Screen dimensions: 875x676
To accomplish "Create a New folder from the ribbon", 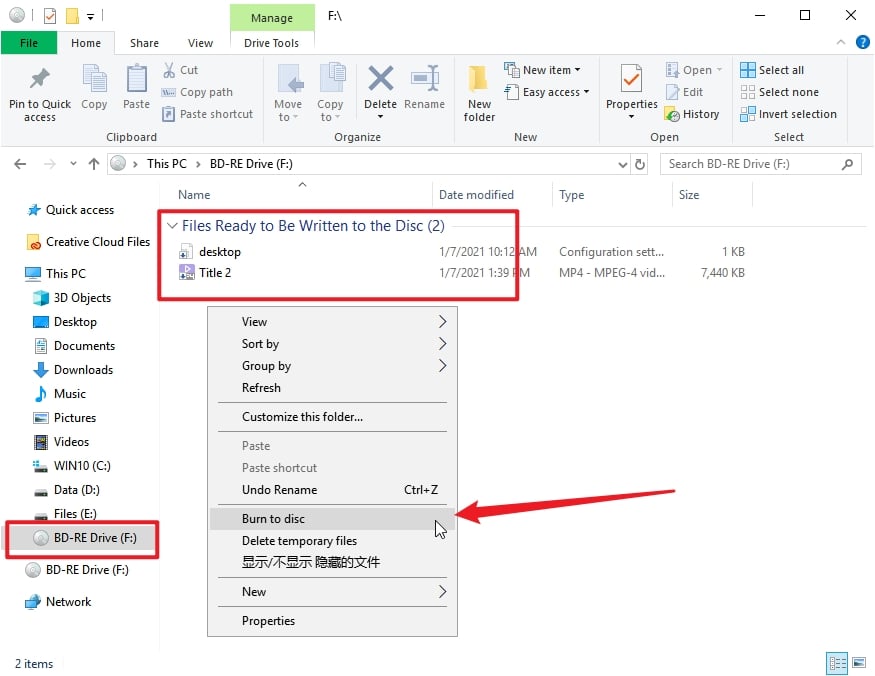I will tap(479, 92).
